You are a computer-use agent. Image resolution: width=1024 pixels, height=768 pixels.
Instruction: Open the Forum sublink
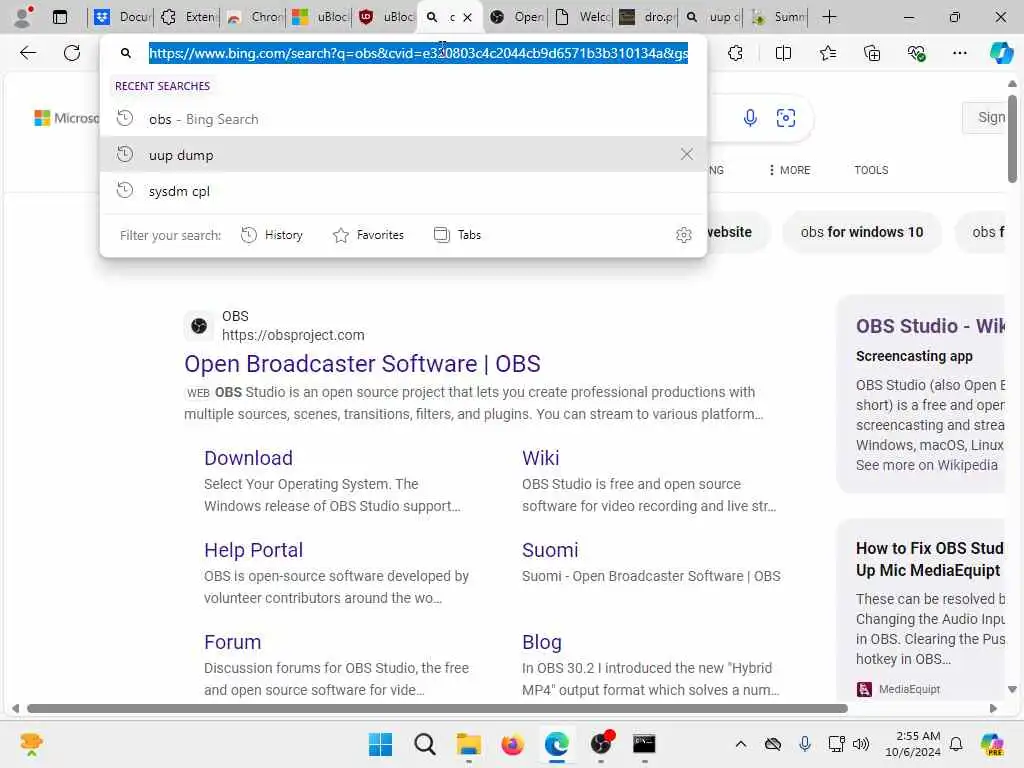click(x=232, y=642)
